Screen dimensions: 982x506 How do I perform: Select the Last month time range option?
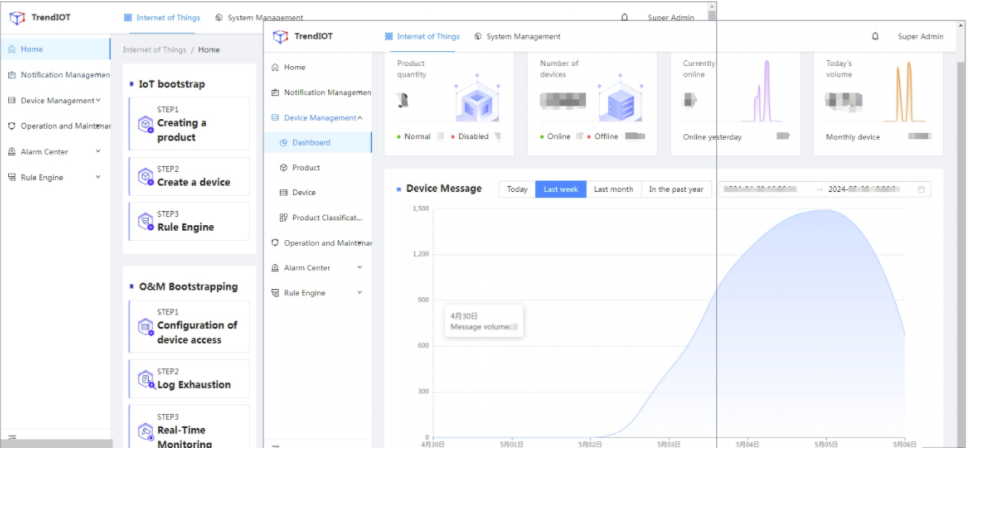click(x=613, y=189)
